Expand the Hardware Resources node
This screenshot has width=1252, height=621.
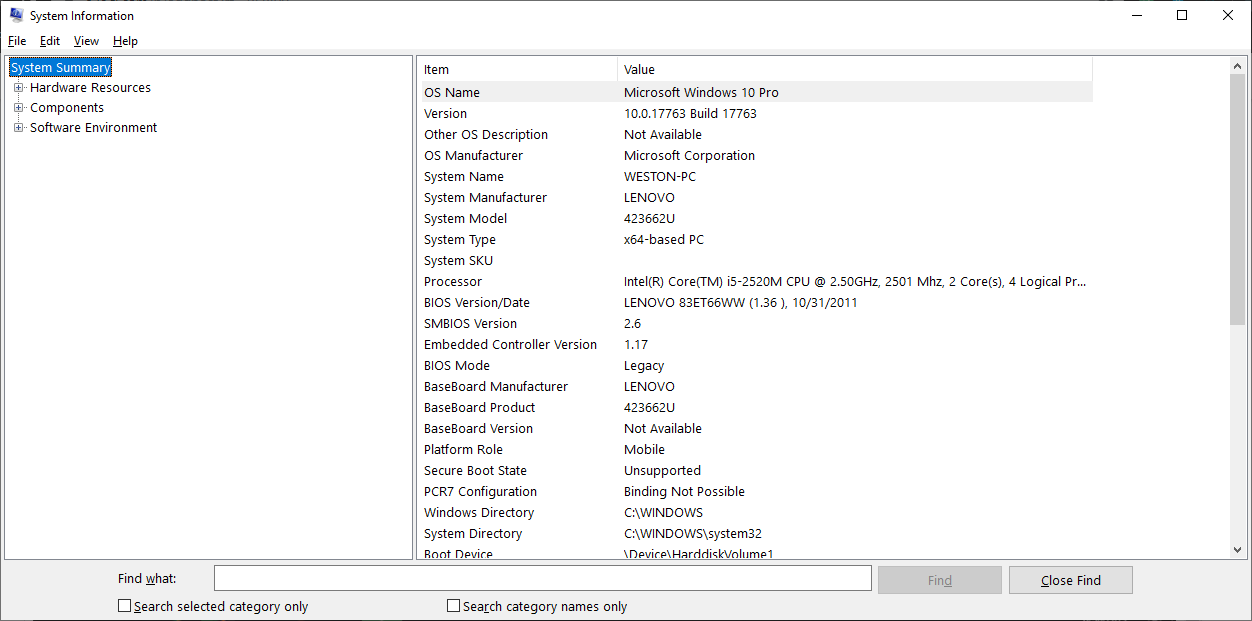tap(18, 88)
